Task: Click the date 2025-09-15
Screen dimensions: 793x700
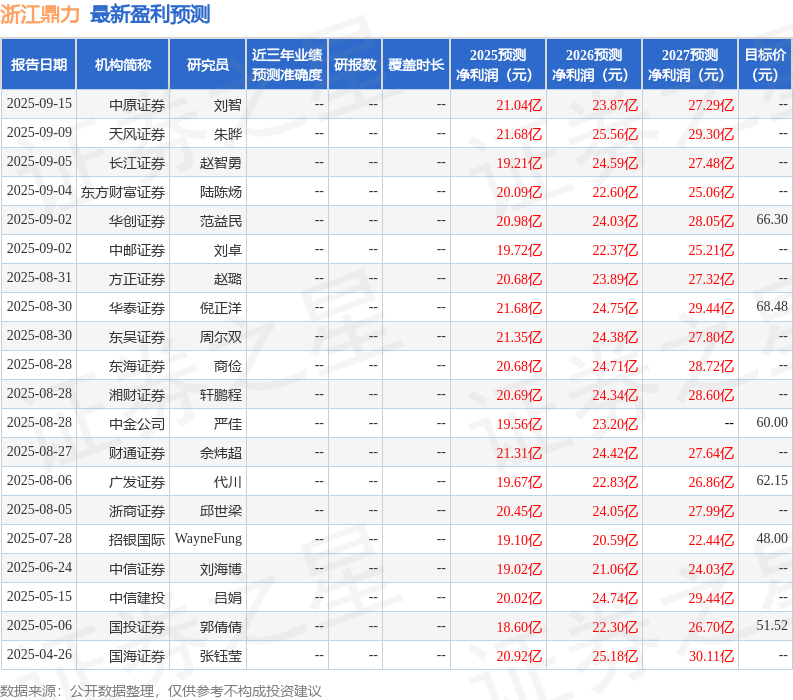Action: [x=39, y=103]
